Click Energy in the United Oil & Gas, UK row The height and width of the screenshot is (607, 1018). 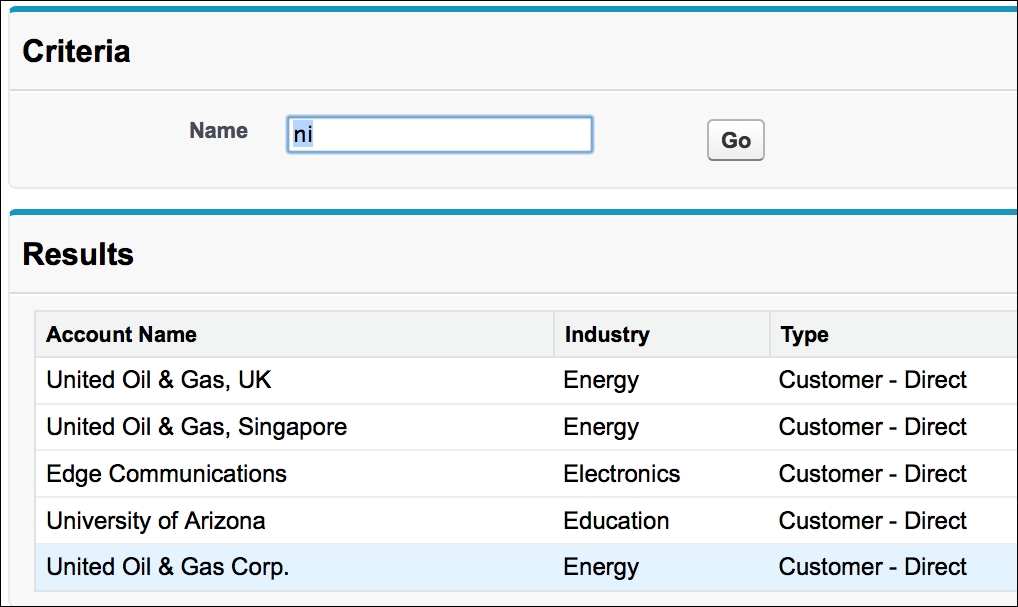[601, 381]
